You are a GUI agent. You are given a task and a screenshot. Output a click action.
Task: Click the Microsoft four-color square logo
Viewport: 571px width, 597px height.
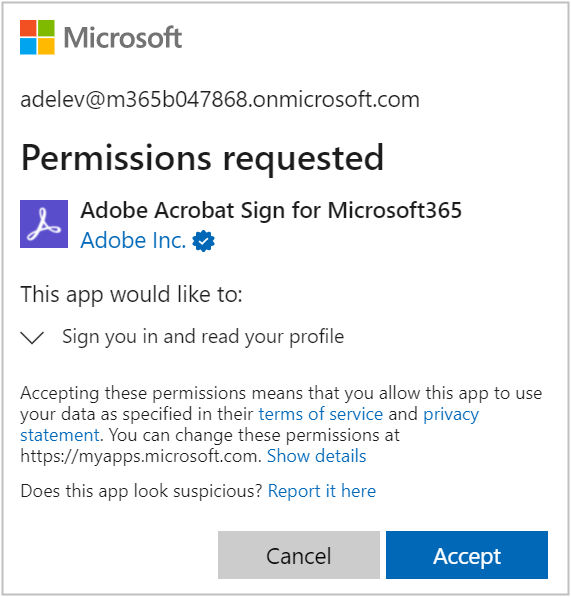(x=37, y=37)
